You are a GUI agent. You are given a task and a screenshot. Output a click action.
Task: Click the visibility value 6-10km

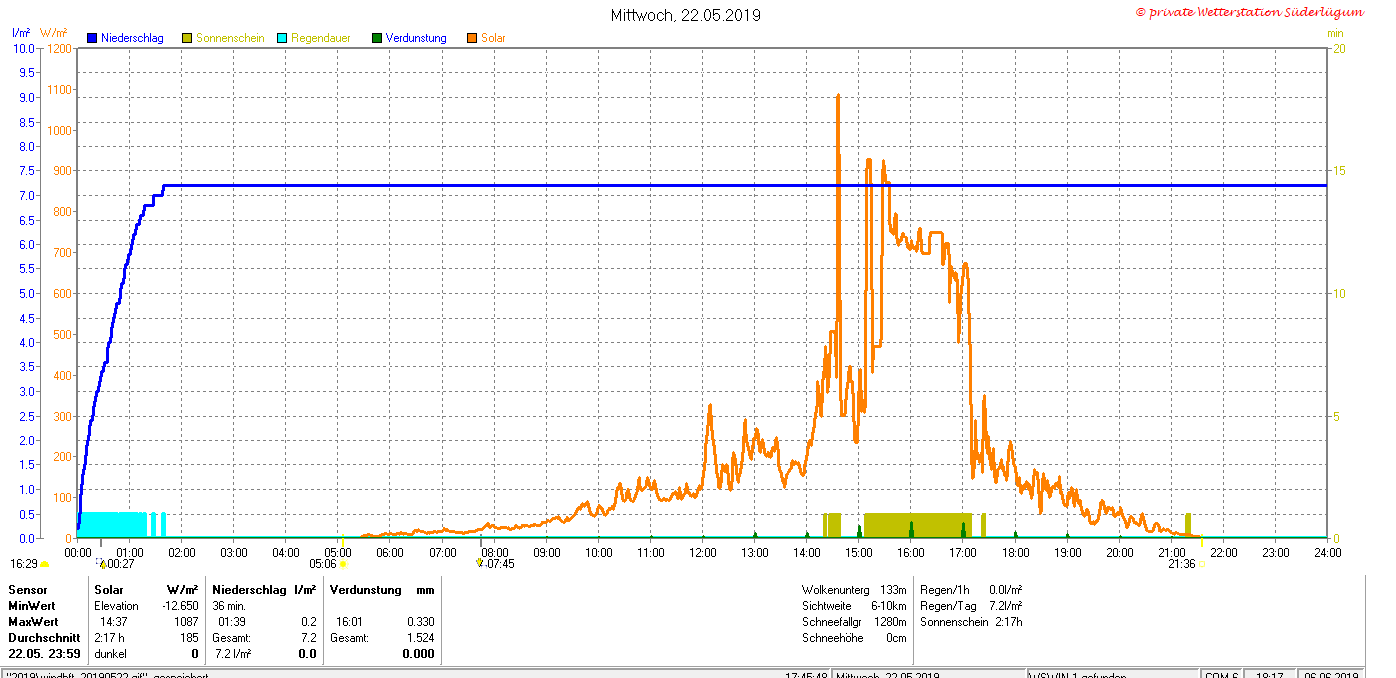[x=889, y=606]
